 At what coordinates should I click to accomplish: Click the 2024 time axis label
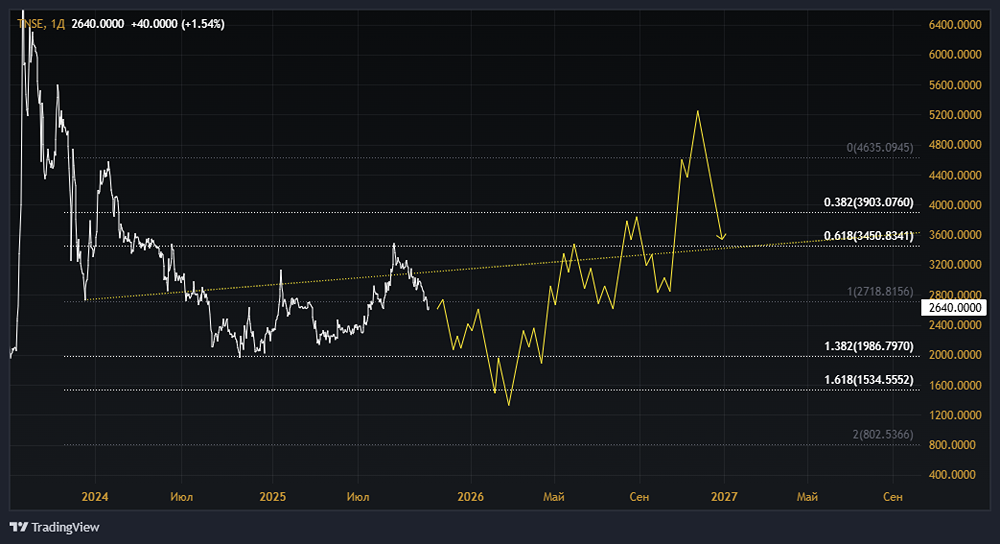pos(95,497)
